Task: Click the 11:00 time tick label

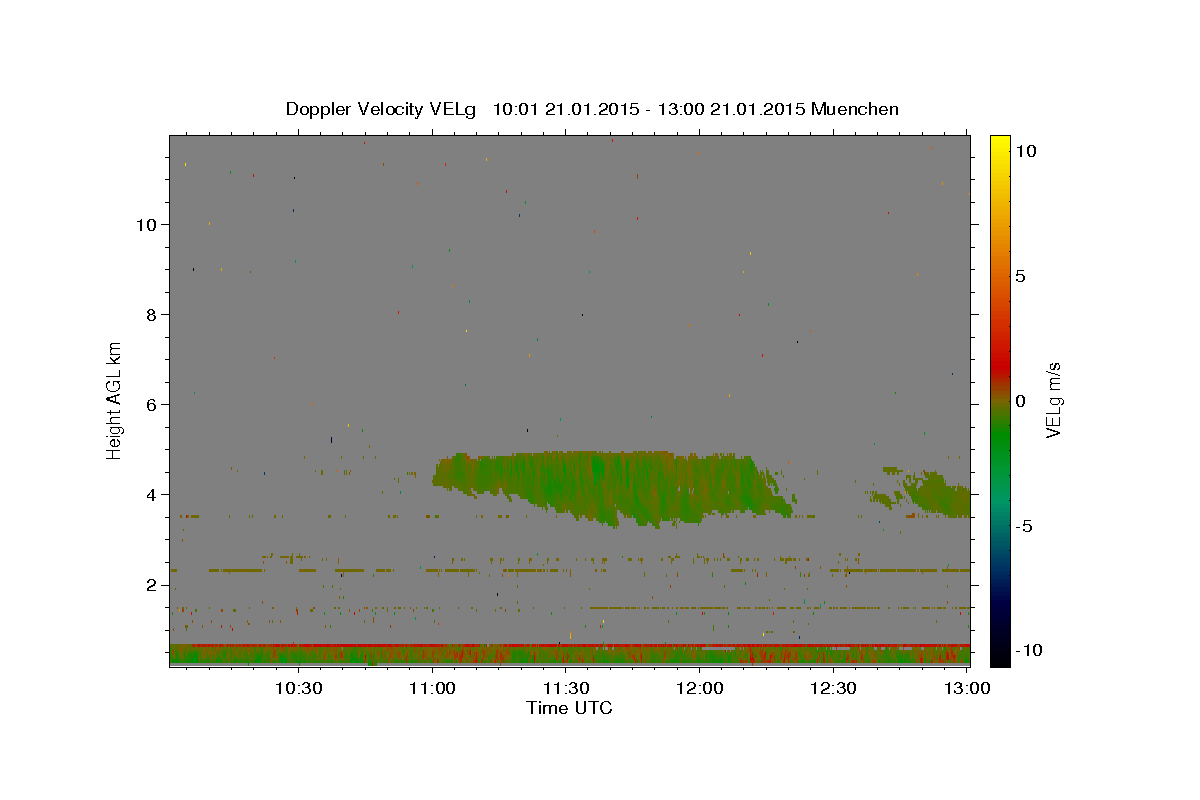Action: (432, 688)
